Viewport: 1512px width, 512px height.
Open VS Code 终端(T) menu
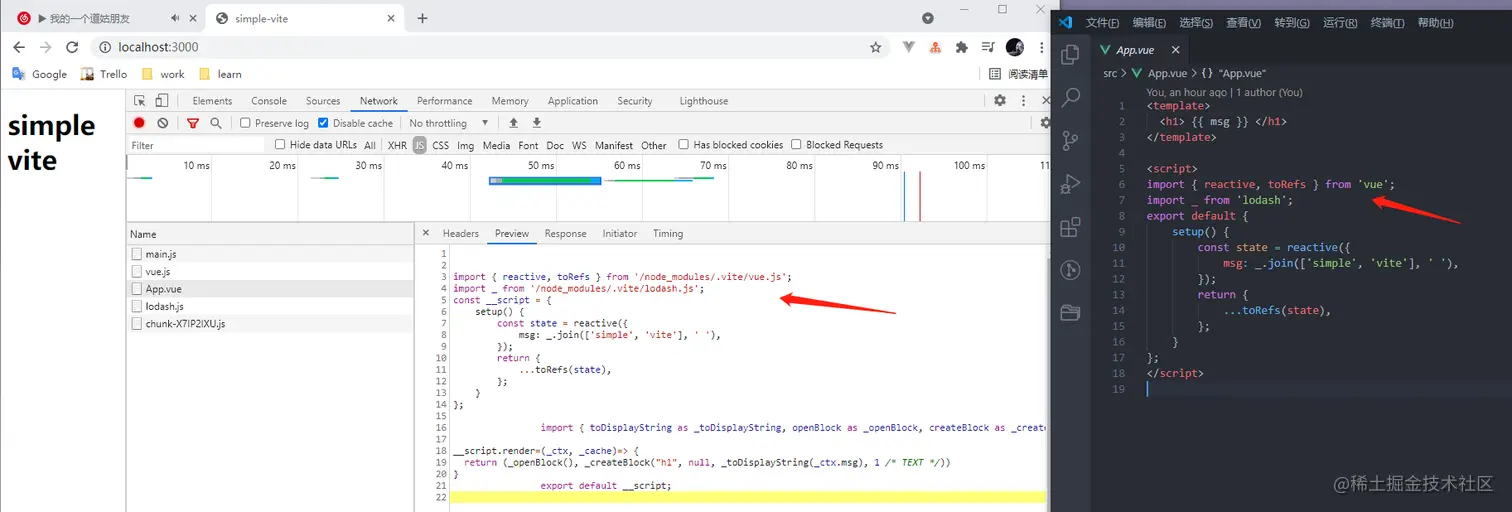click(1387, 23)
